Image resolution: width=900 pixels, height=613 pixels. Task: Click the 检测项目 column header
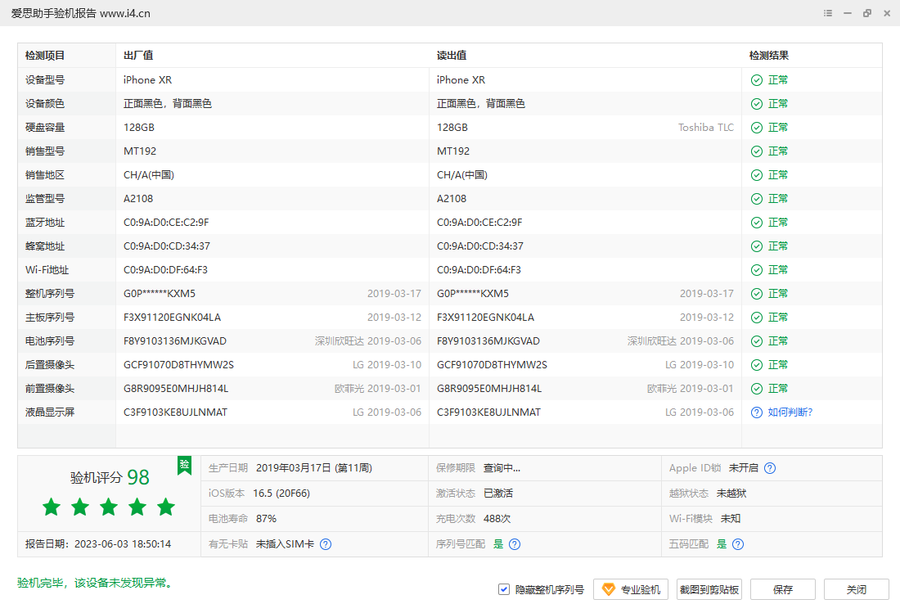(45, 56)
